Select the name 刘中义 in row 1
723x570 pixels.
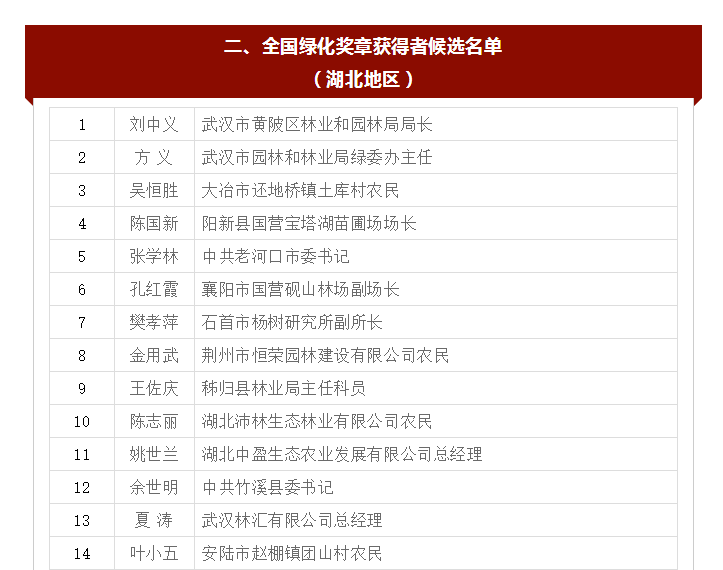coord(154,125)
